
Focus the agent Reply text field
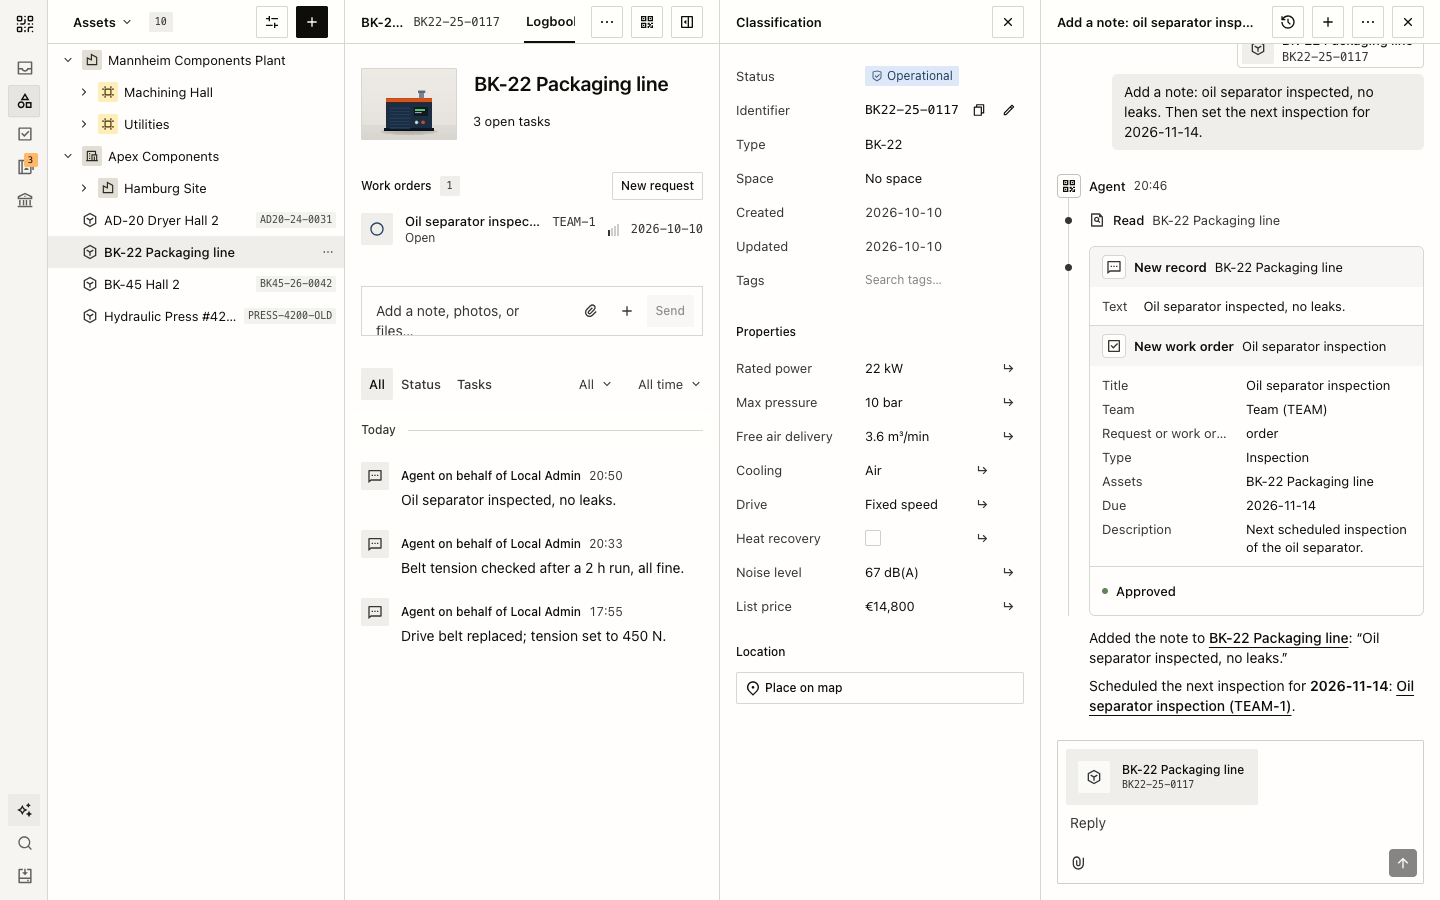tap(1240, 823)
